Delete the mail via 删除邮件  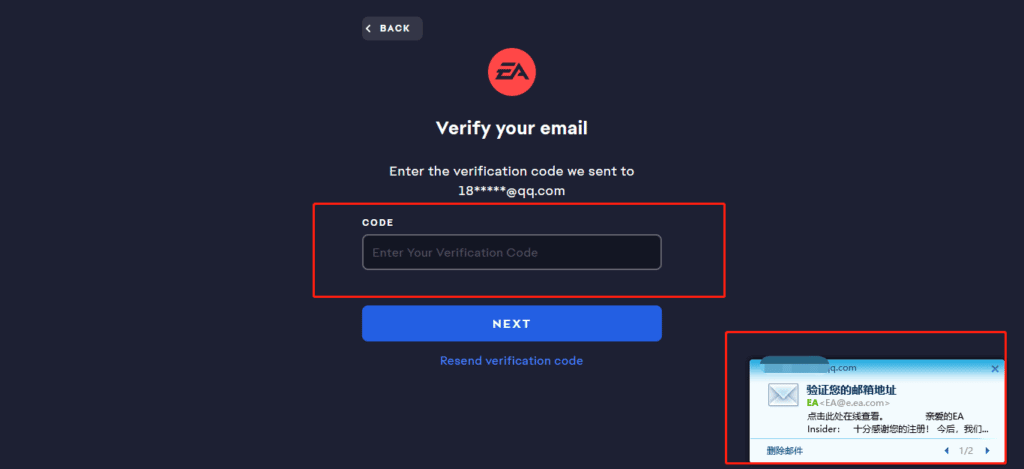pos(785,451)
